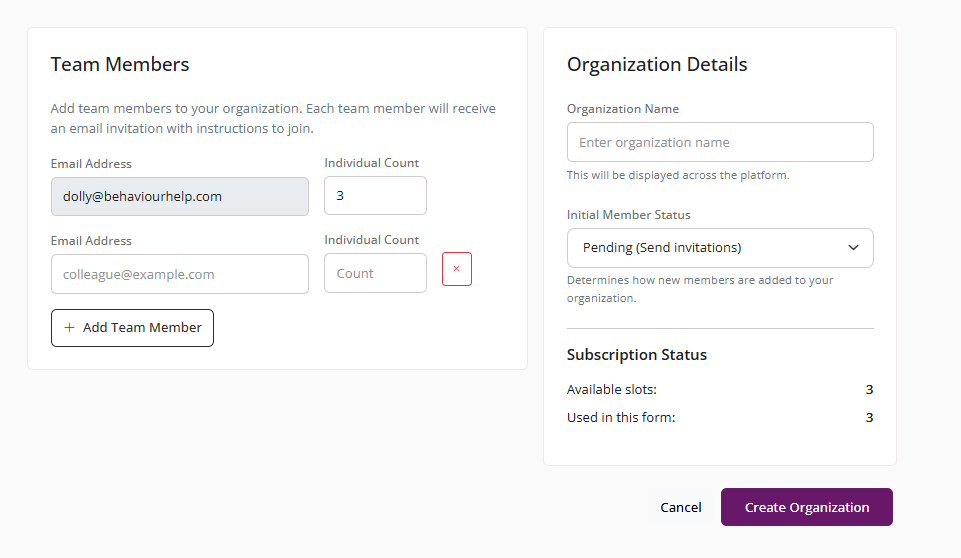Image resolution: width=961 pixels, height=558 pixels.
Task: Click the Initial Member Status label
Action: point(629,215)
